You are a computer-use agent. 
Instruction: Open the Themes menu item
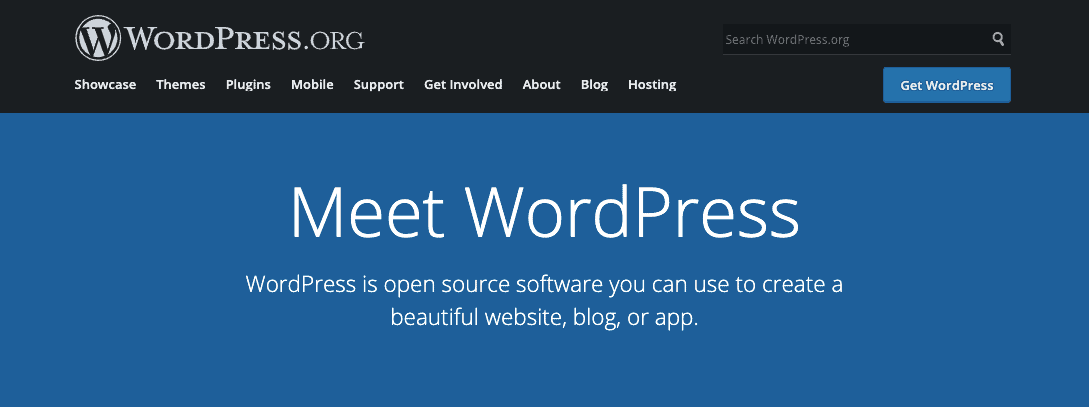tap(181, 85)
